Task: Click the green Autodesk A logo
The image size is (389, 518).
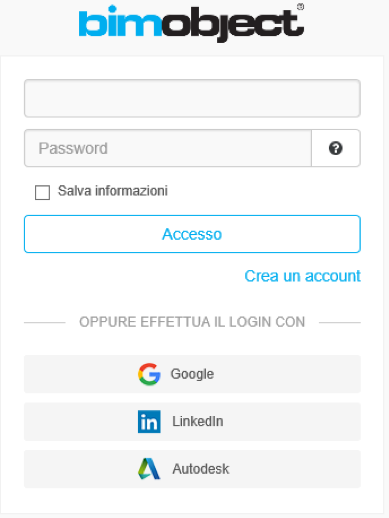Action: click(x=149, y=469)
